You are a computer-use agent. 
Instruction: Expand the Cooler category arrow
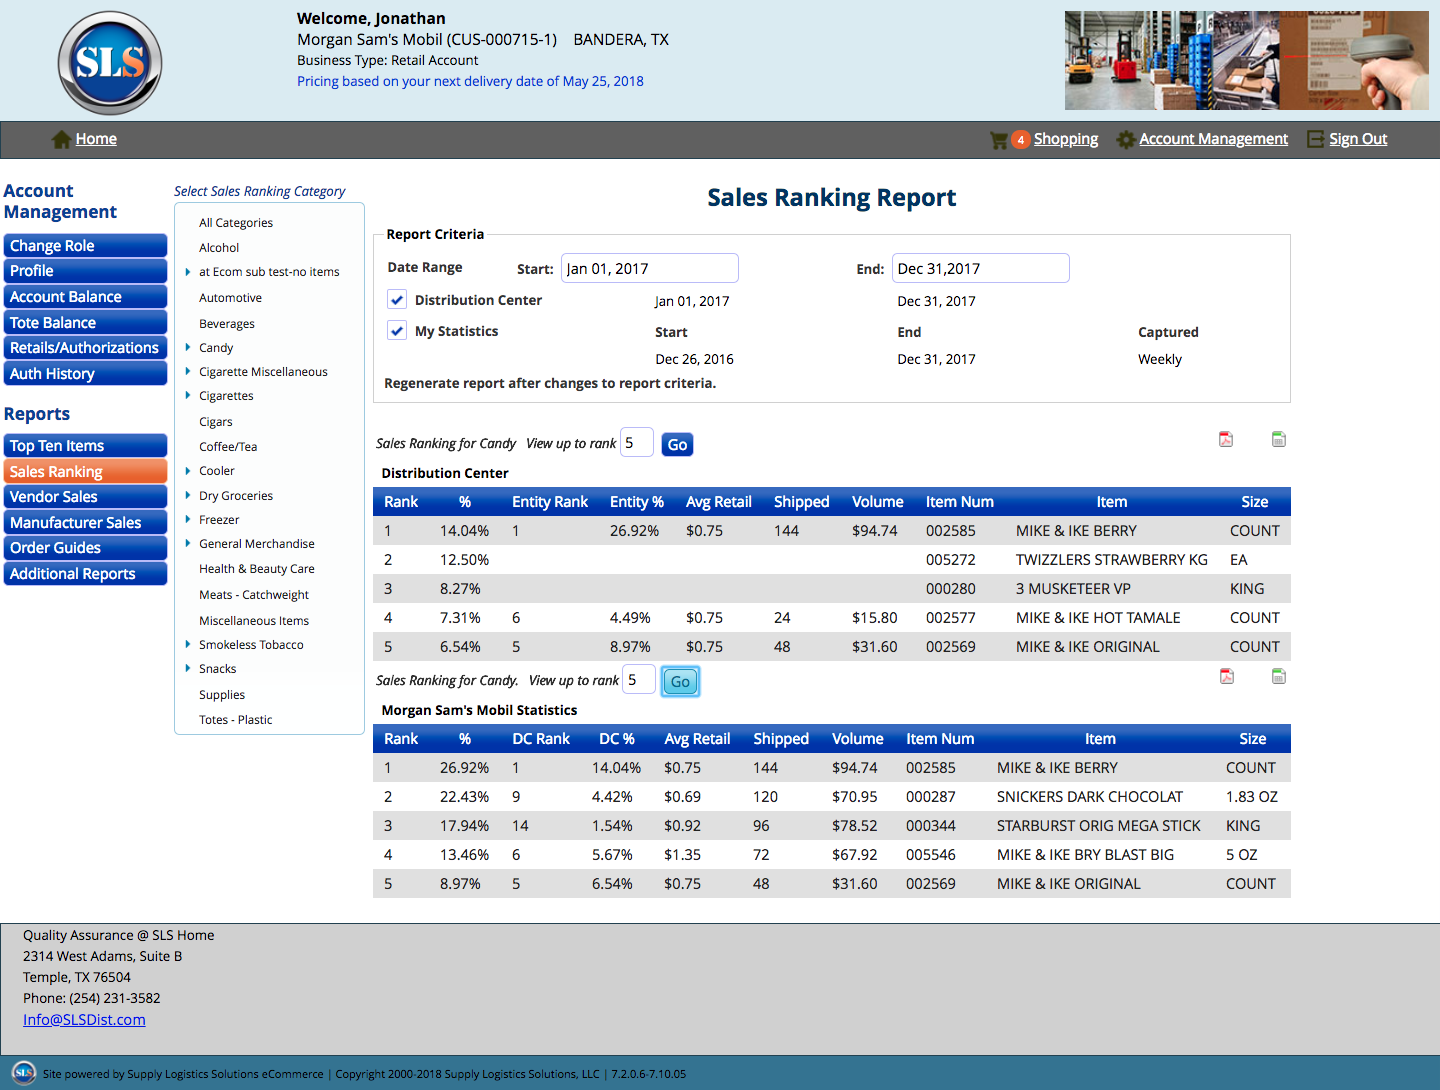(187, 470)
